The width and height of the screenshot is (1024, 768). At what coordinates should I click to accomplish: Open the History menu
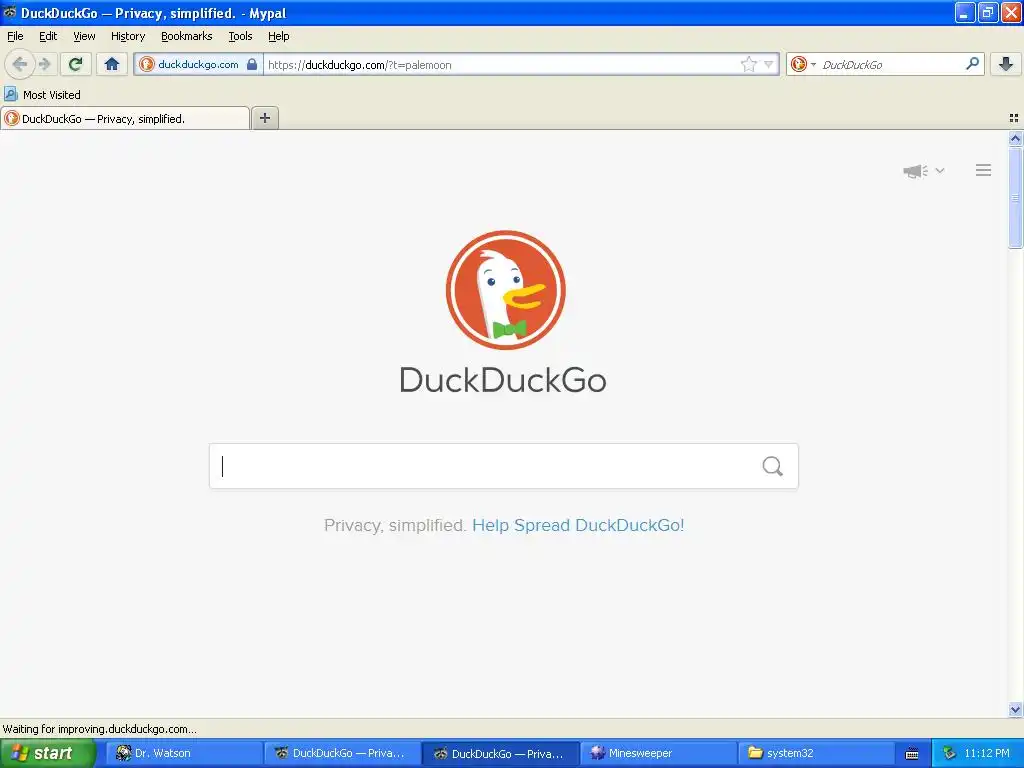coord(128,36)
